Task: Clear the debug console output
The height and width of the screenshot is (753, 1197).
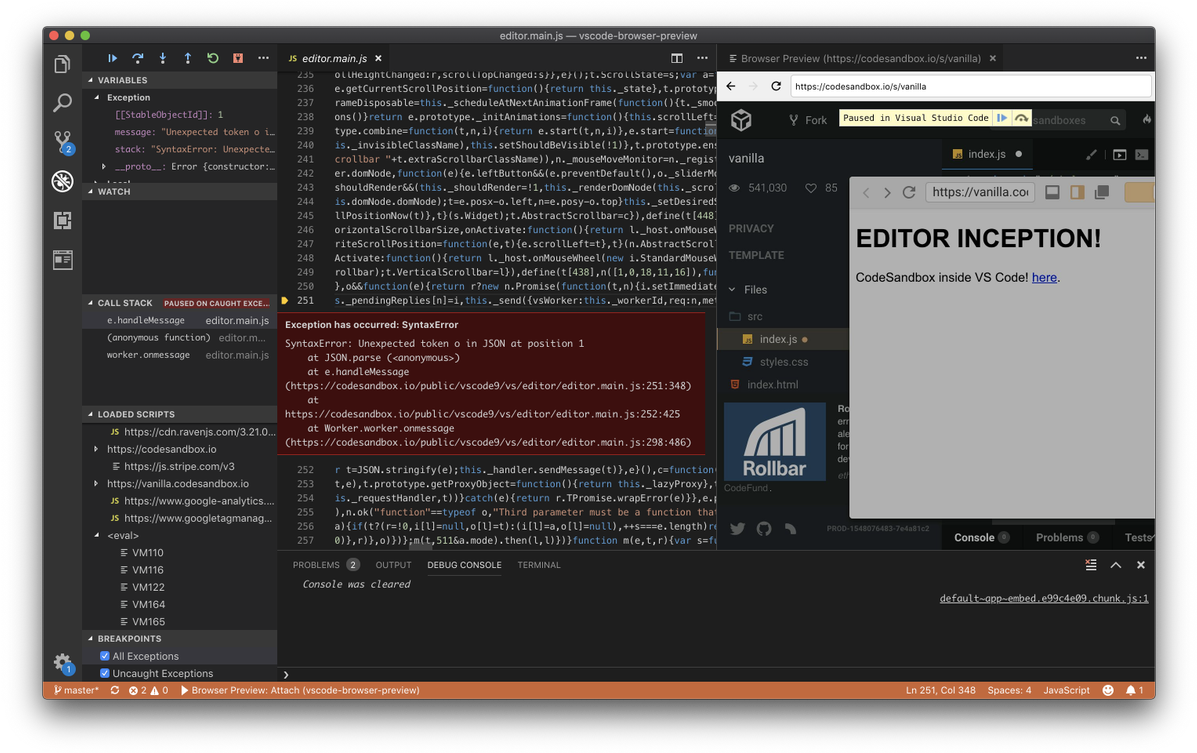Action: pyautogui.click(x=1091, y=565)
